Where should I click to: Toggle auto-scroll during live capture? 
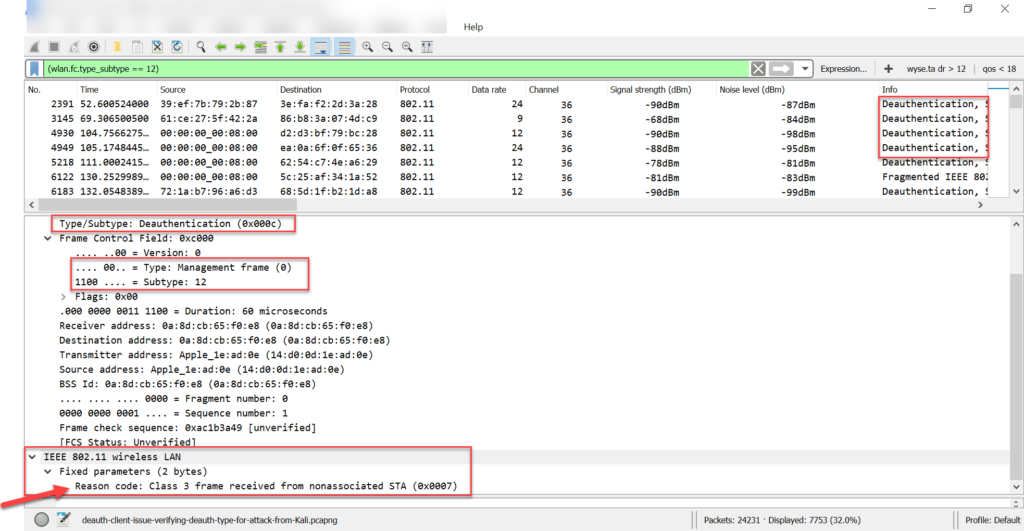click(x=321, y=47)
